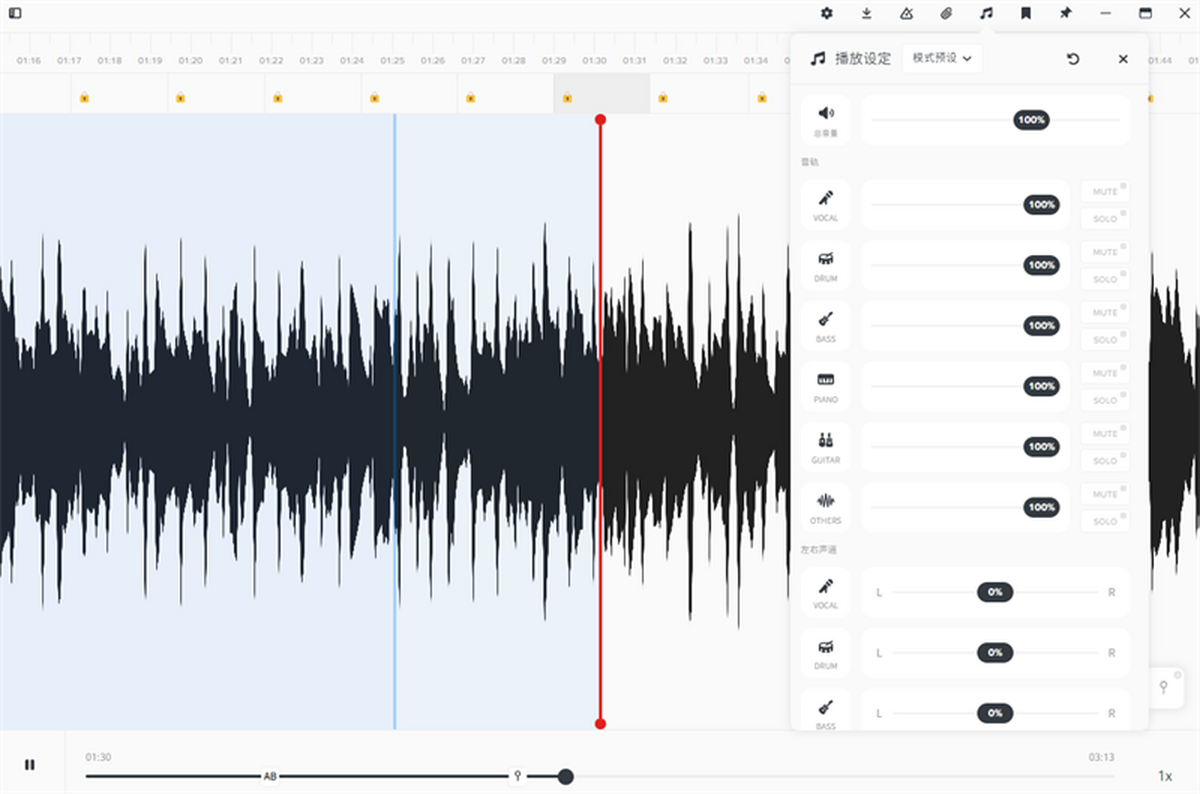Mute the VOCAL track
The width and height of the screenshot is (1200, 794).
(x=1104, y=191)
